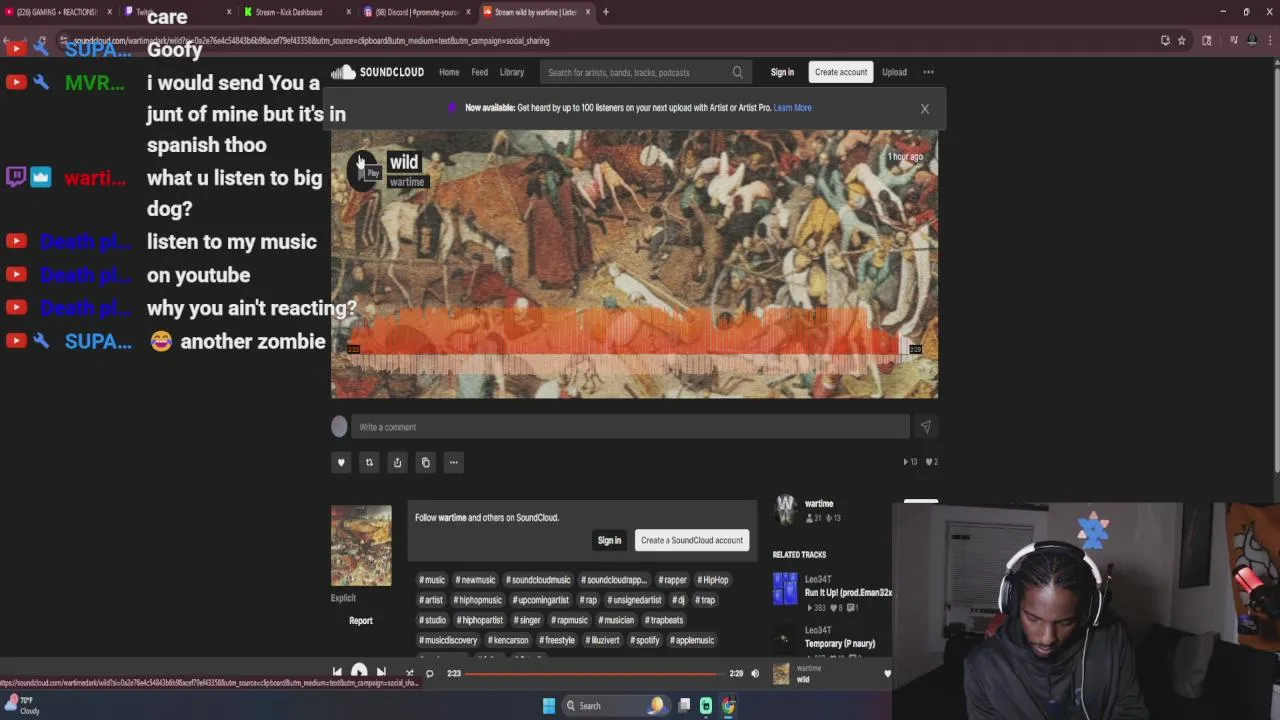The width and height of the screenshot is (1280, 720).
Task: Dismiss the Artist Pro banner
Action: [x=925, y=108]
